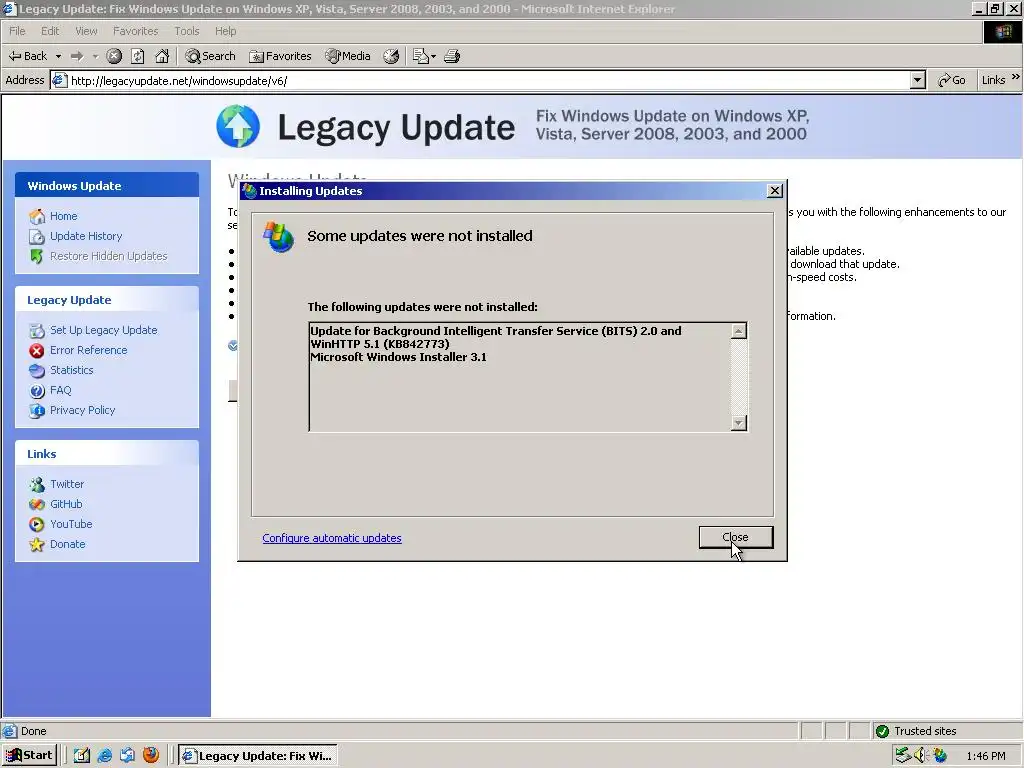Open the Back history dropdown arrow
The height and width of the screenshot is (768, 1024).
click(x=58, y=56)
